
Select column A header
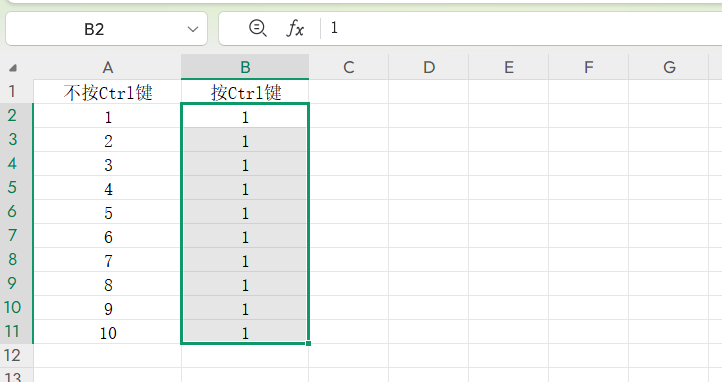(x=107, y=67)
